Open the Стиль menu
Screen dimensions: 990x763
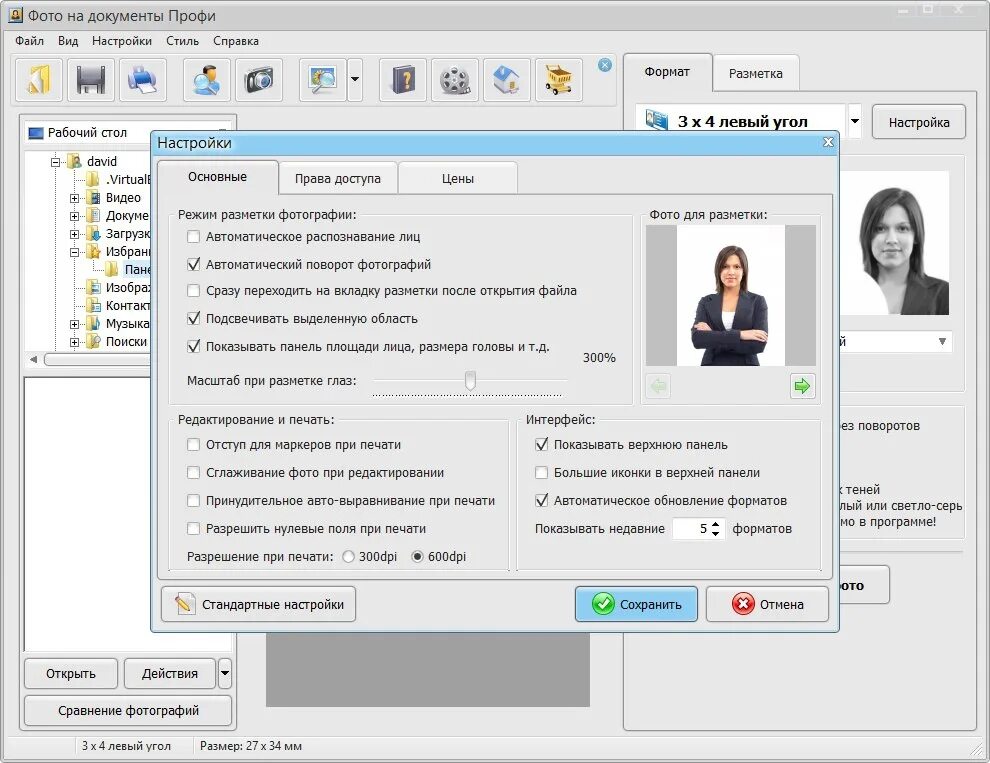[x=182, y=41]
